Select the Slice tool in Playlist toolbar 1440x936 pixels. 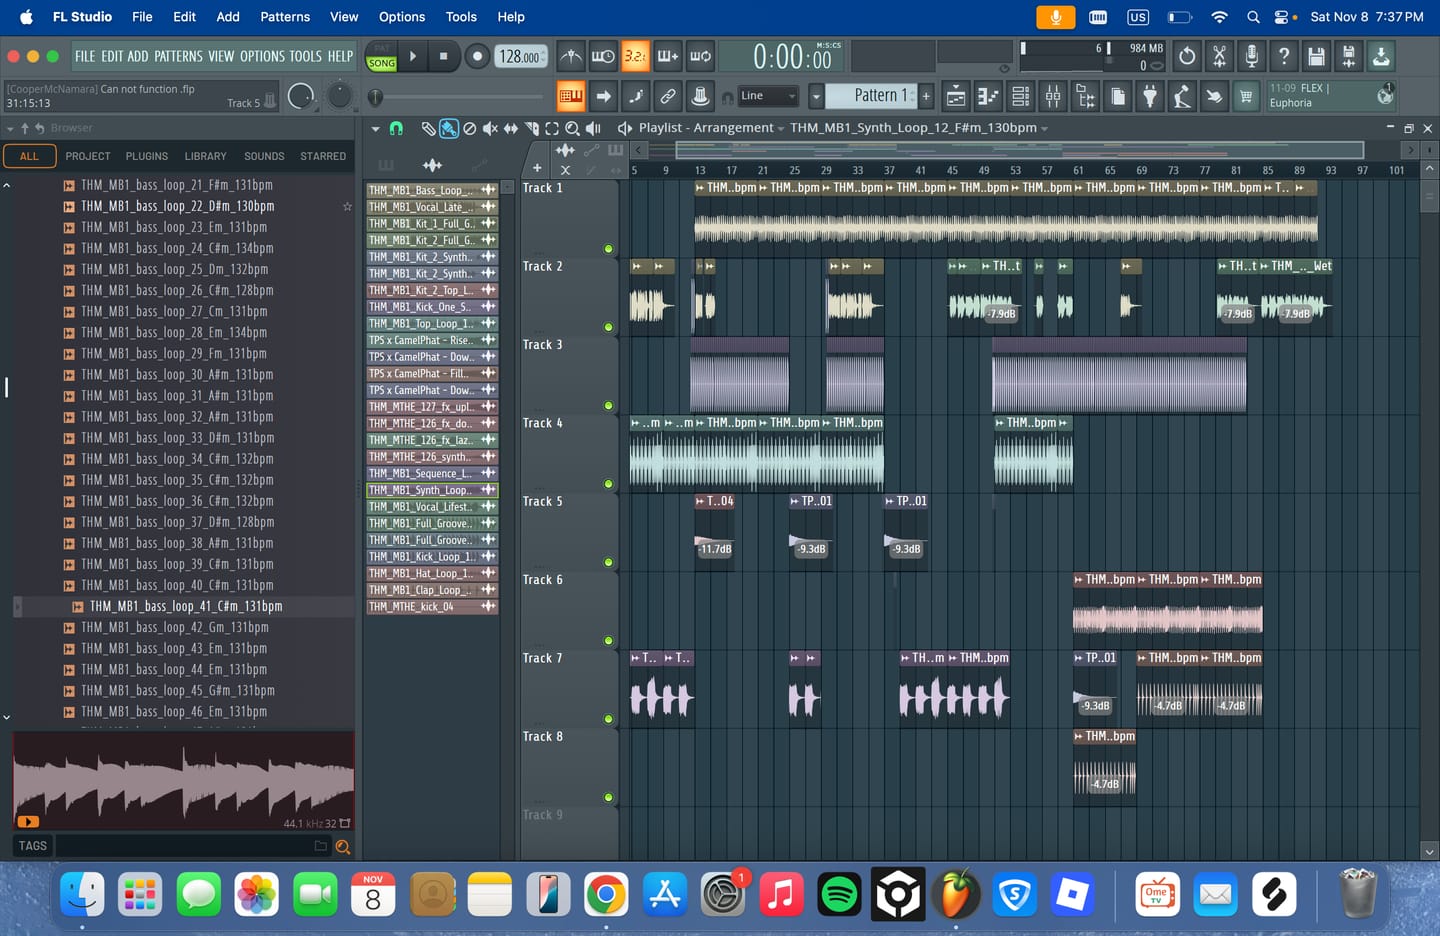[532, 128]
